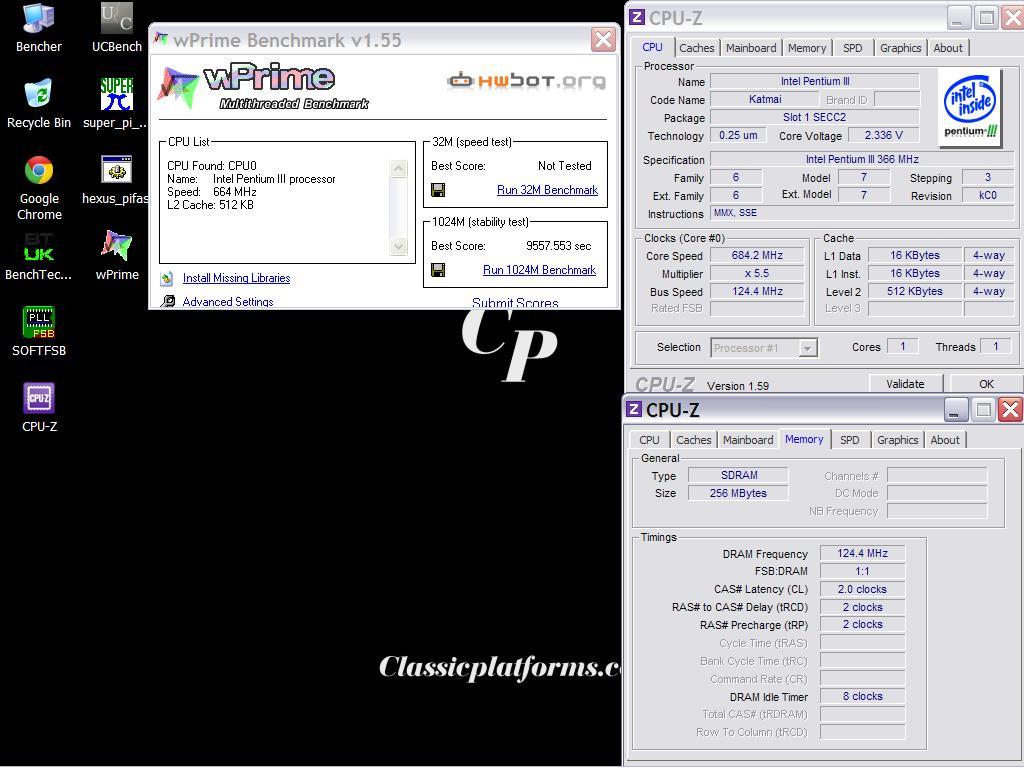Screen dimensions: 1024x768
Task: Run the 32M Benchmark
Action: coord(547,190)
